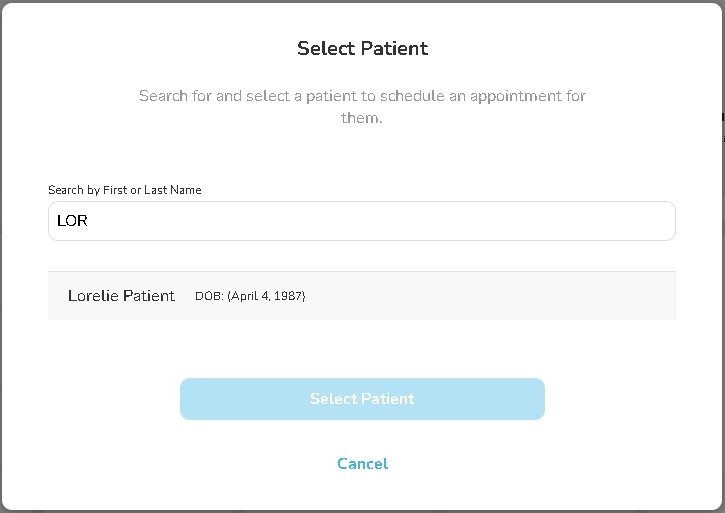Focus the patient name search input
Screen dimensions: 725x513
[361, 221]
